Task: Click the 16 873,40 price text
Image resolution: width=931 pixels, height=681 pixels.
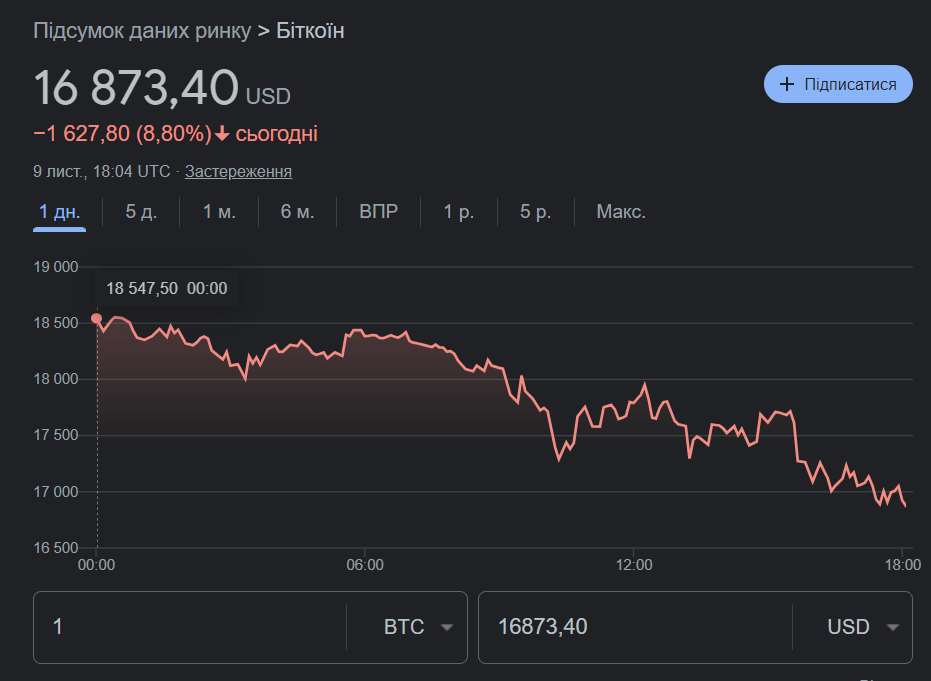Action: pyautogui.click(x=136, y=88)
